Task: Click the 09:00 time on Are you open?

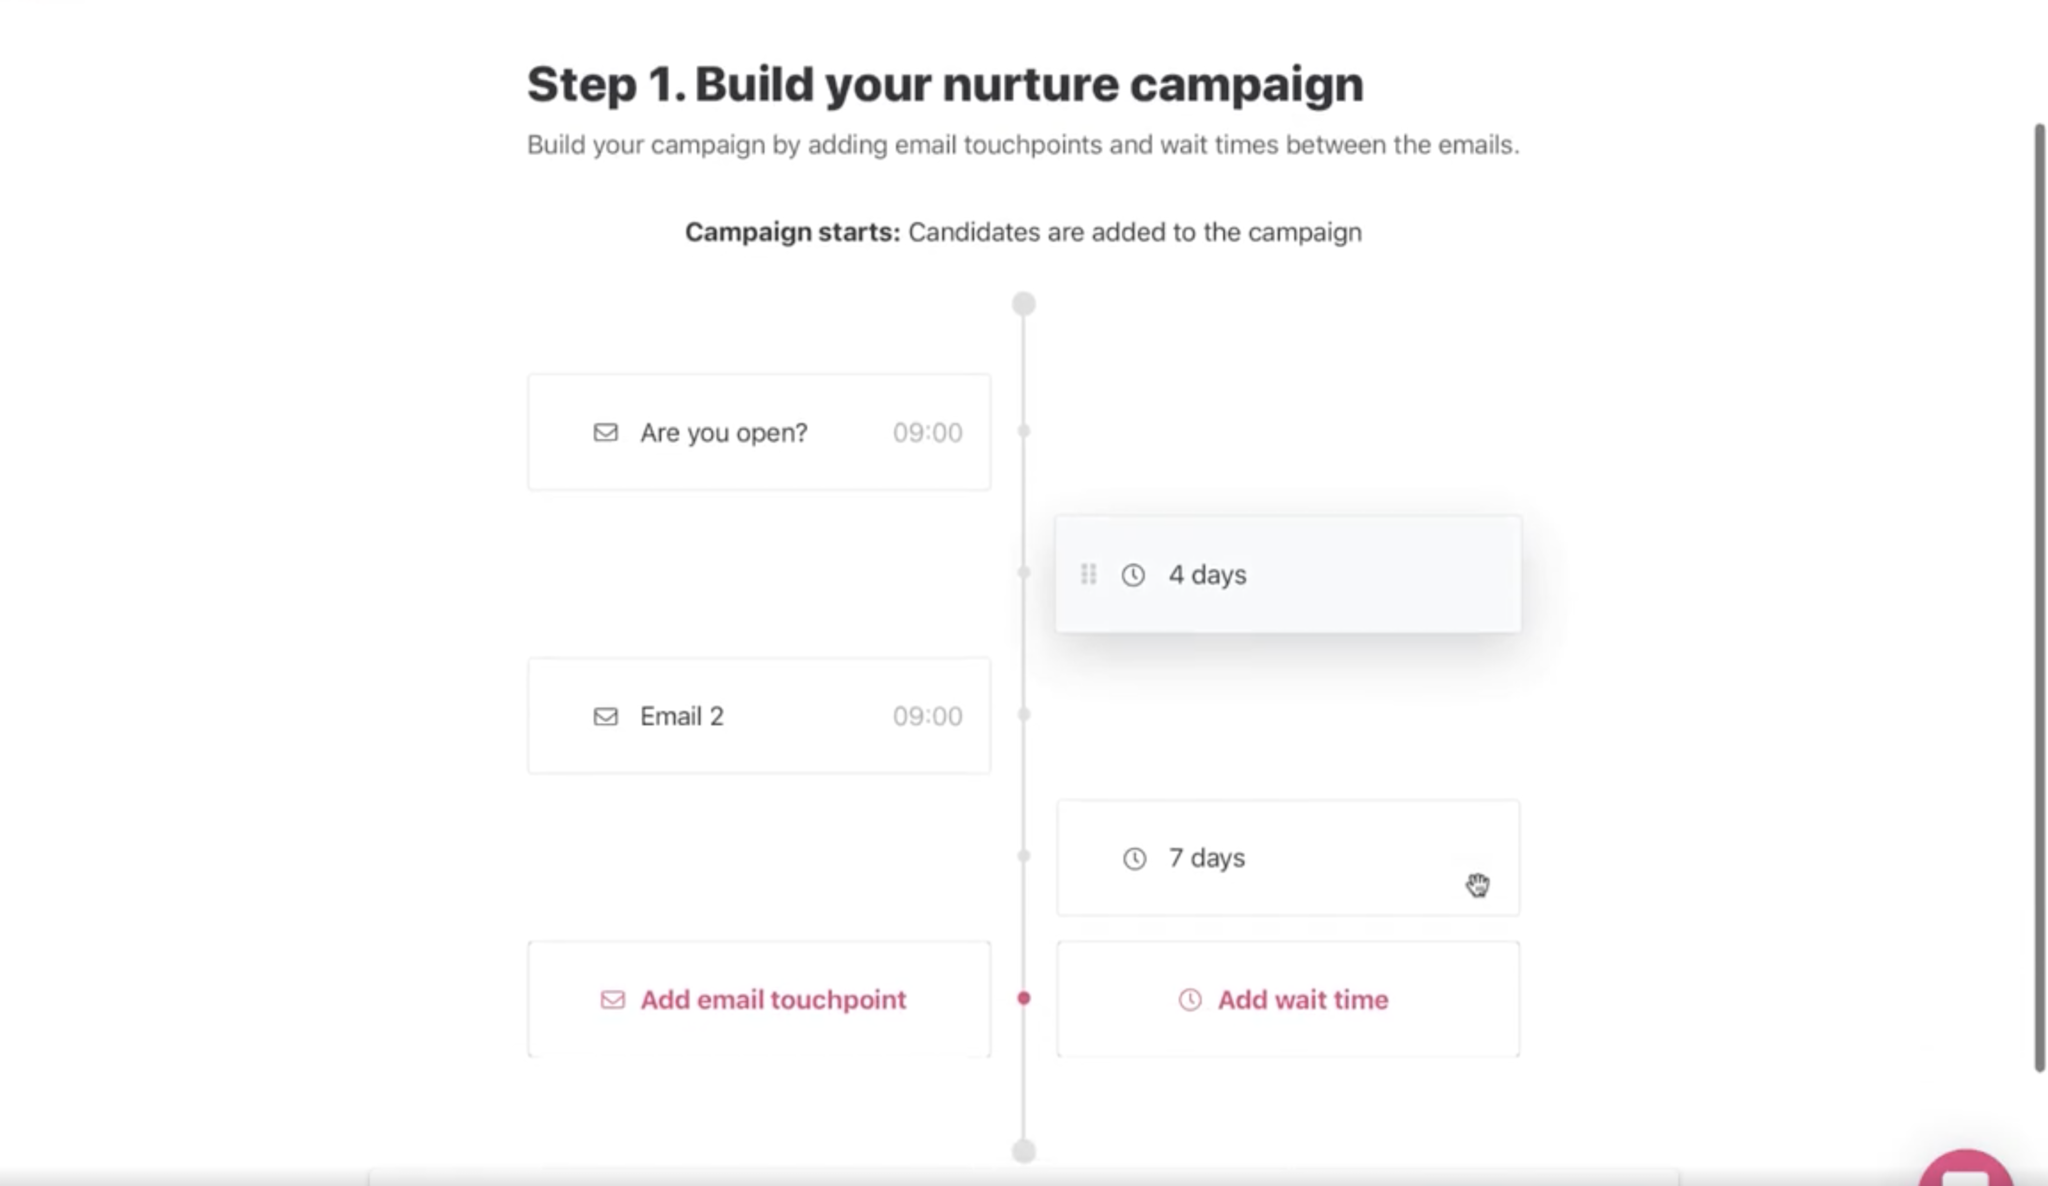Action: pyautogui.click(x=927, y=433)
